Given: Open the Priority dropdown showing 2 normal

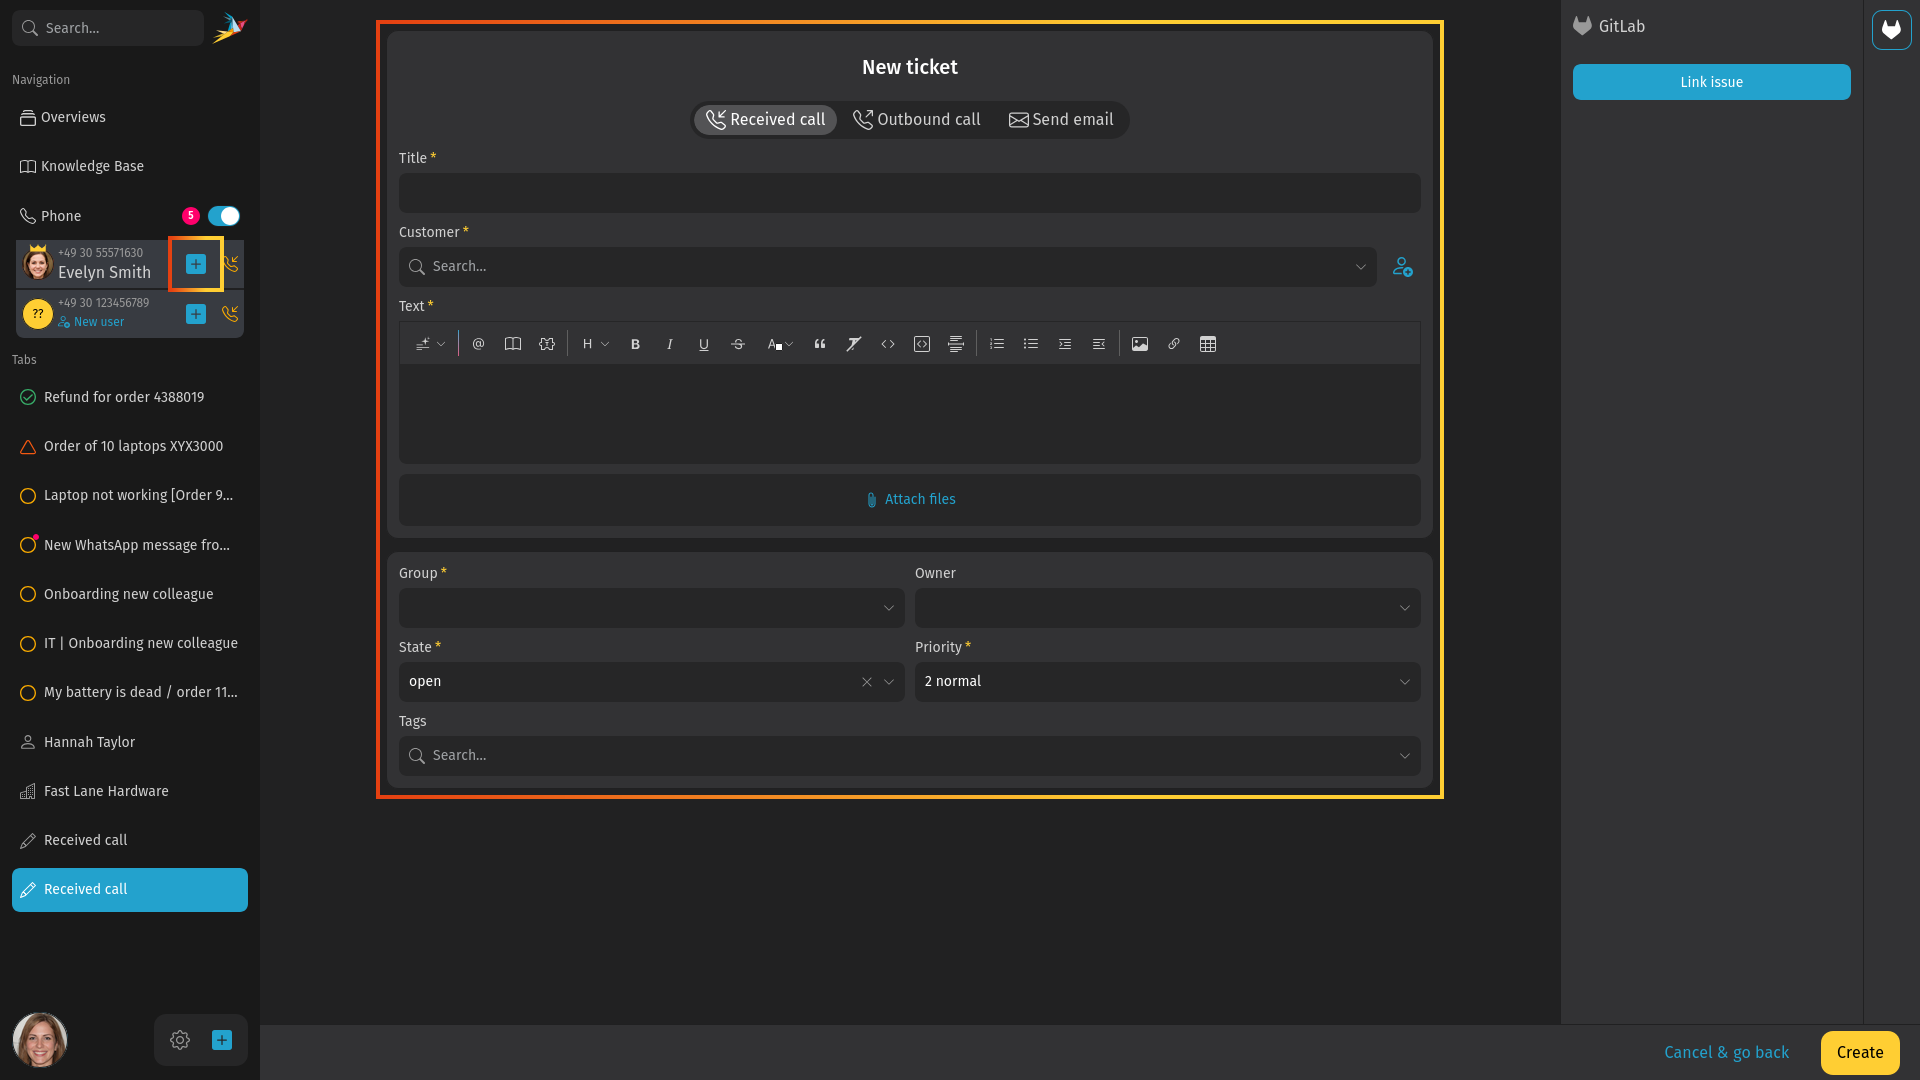Looking at the screenshot, I should coord(1168,682).
